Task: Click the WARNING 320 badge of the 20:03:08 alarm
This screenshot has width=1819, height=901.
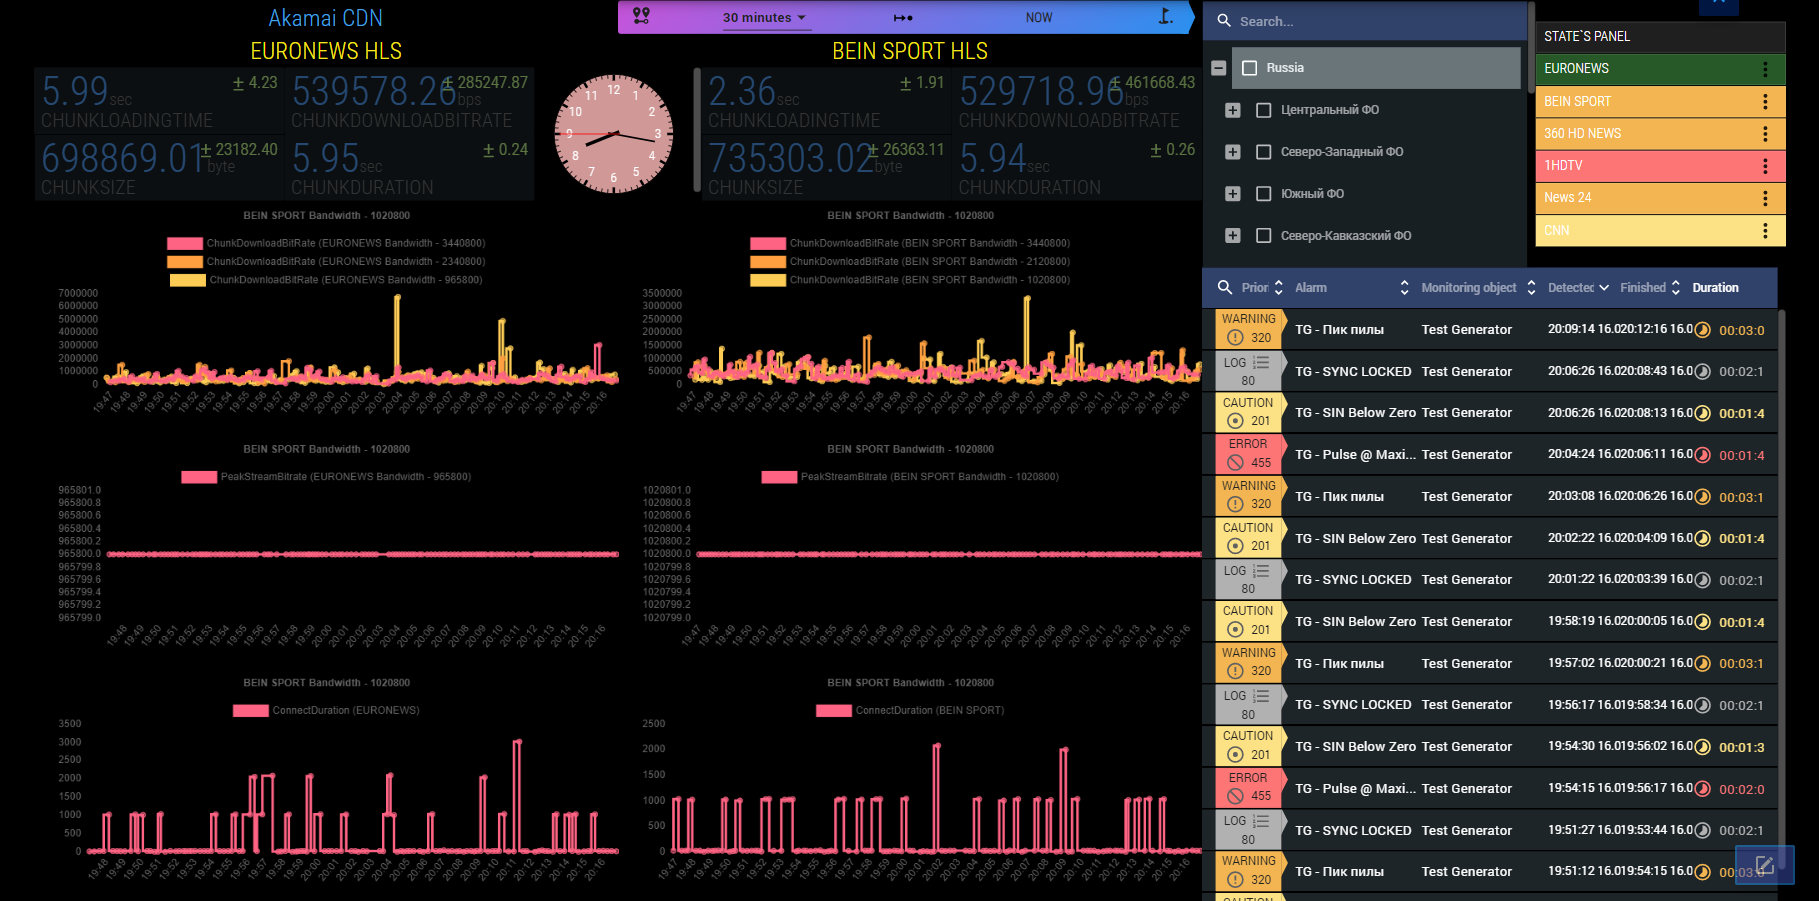Action: pyautogui.click(x=1248, y=496)
